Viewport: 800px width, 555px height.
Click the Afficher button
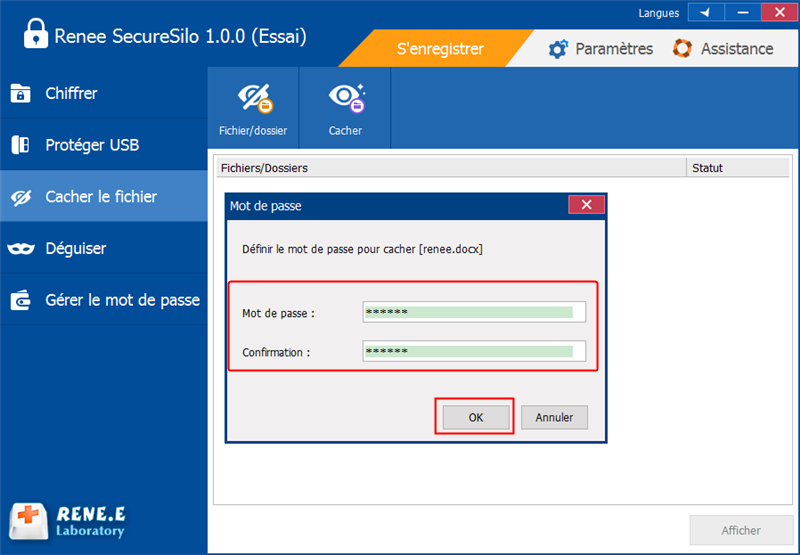pyautogui.click(x=741, y=530)
